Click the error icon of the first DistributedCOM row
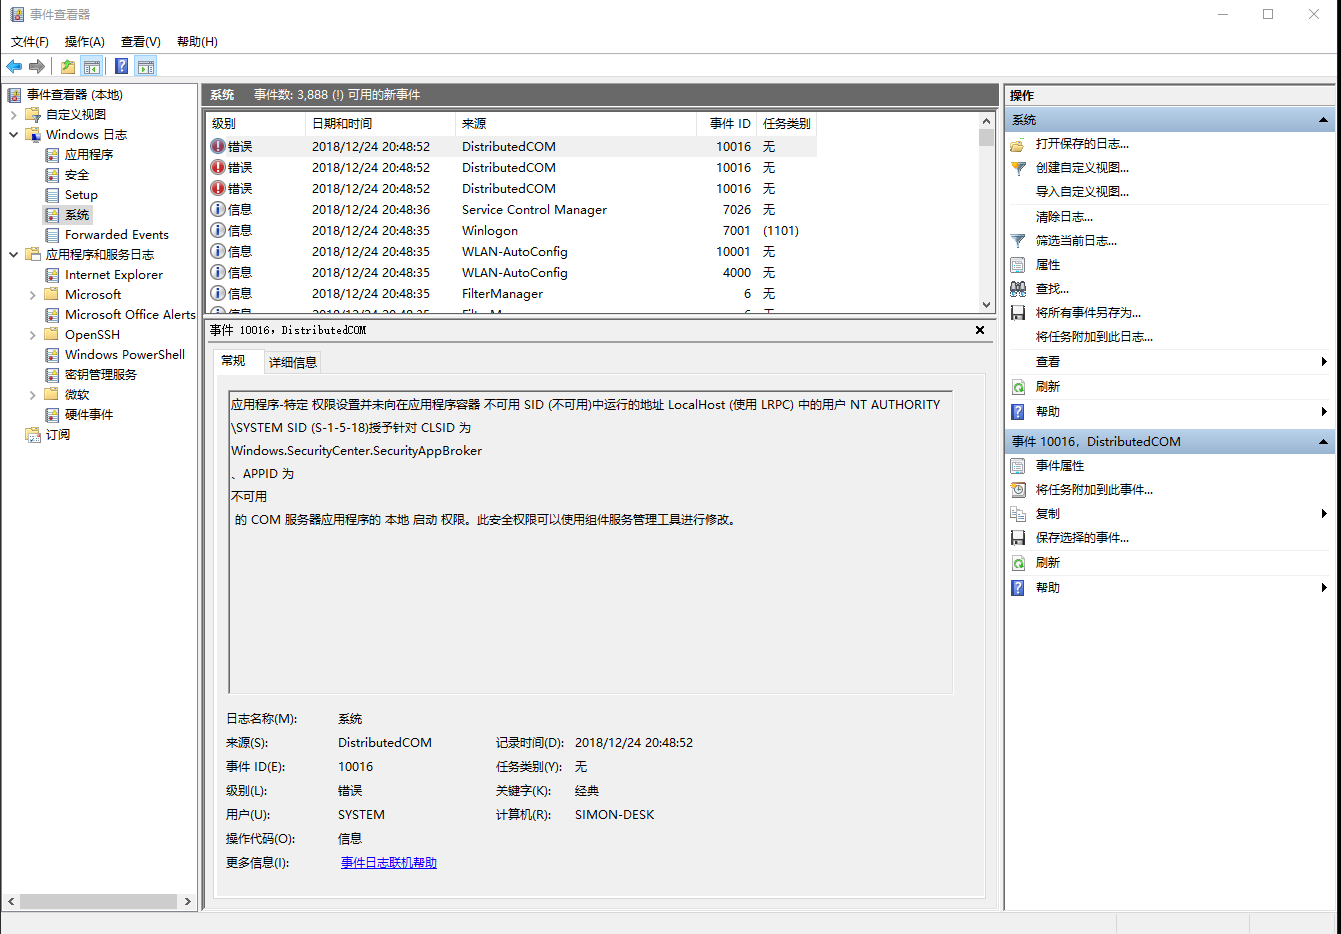 [218, 146]
